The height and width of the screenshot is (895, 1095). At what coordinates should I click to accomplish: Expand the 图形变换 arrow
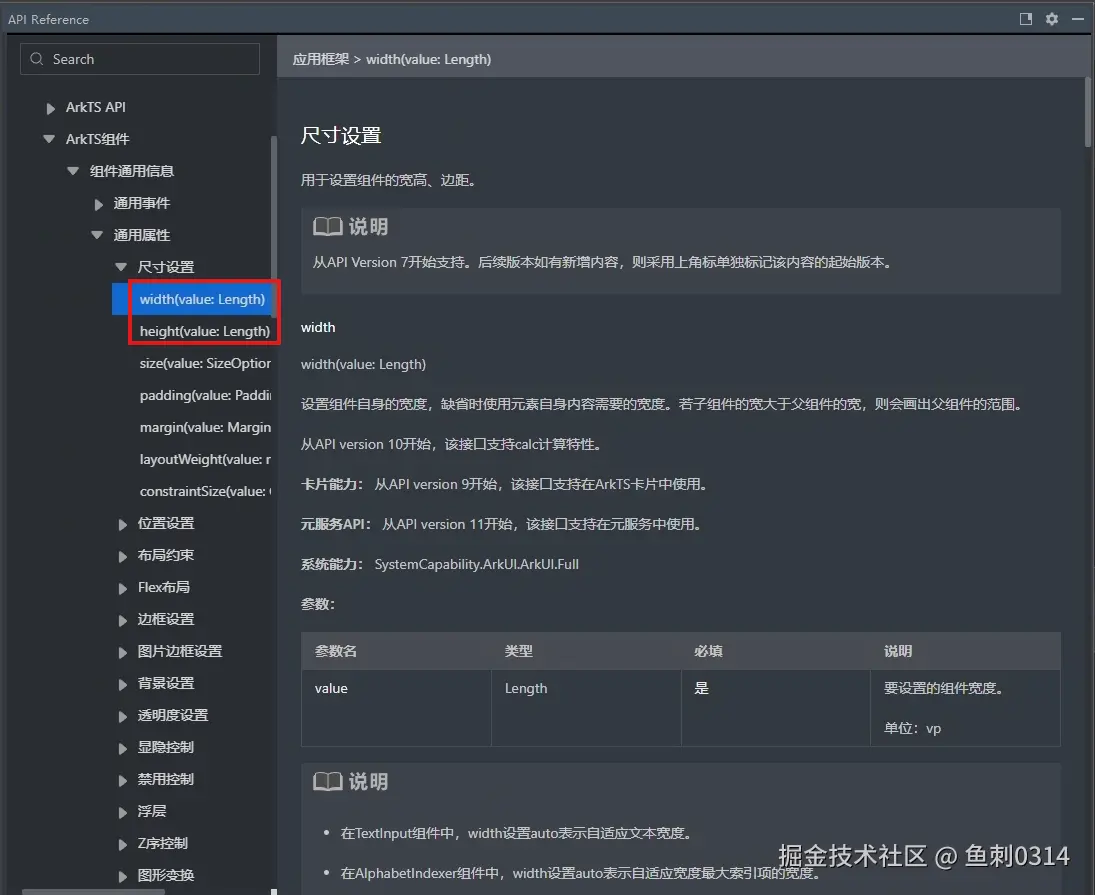click(x=122, y=876)
